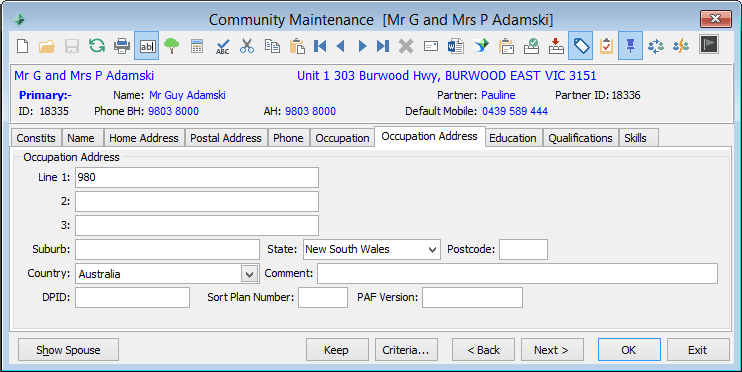Click the Line 1 address field
The width and height of the screenshot is (742, 372).
tap(197, 177)
